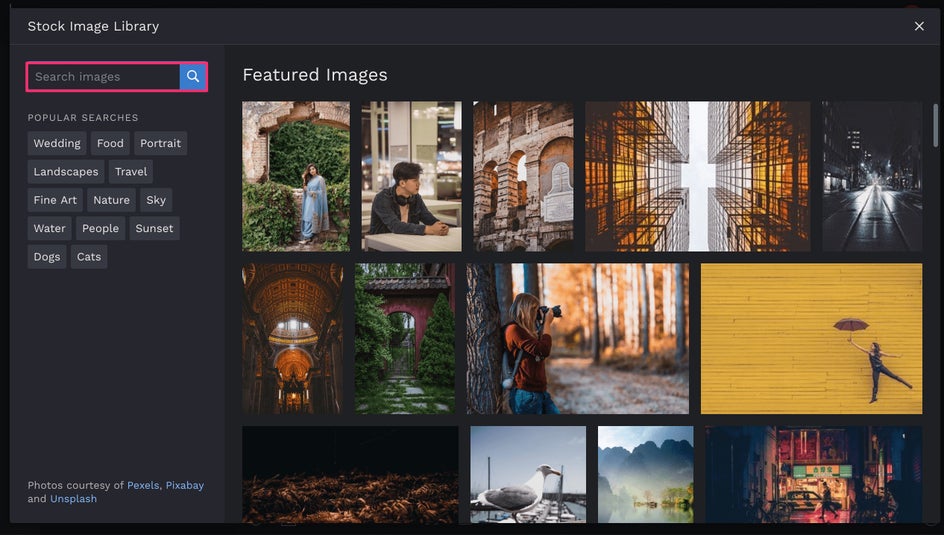This screenshot has height=535, width=944.
Task: Focus the Search images input field
Action: (x=104, y=76)
